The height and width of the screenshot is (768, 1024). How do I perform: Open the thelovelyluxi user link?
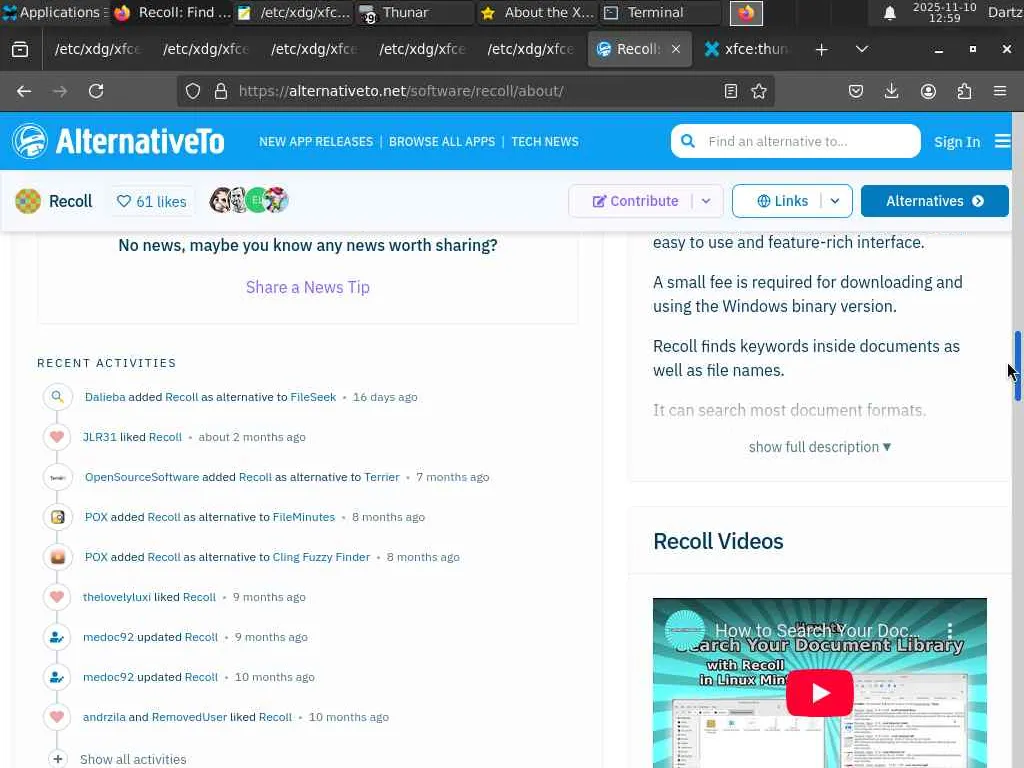tap(117, 597)
